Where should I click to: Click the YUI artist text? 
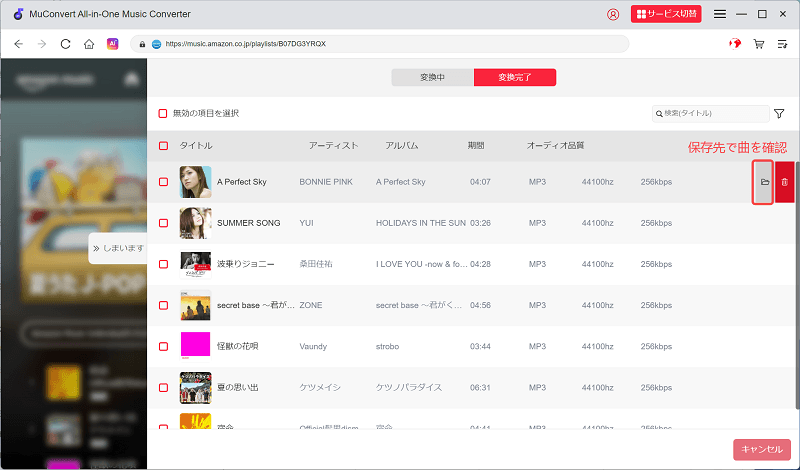click(306, 223)
